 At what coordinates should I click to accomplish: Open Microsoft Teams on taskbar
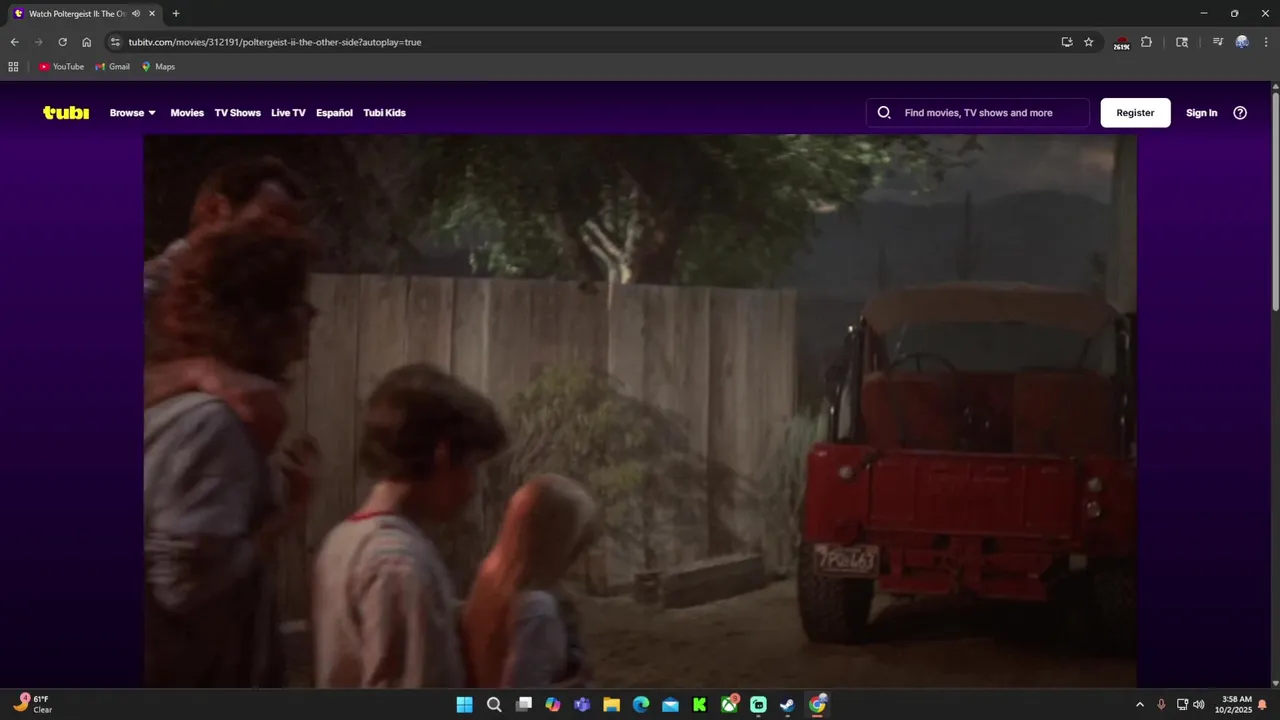pyautogui.click(x=582, y=705)
